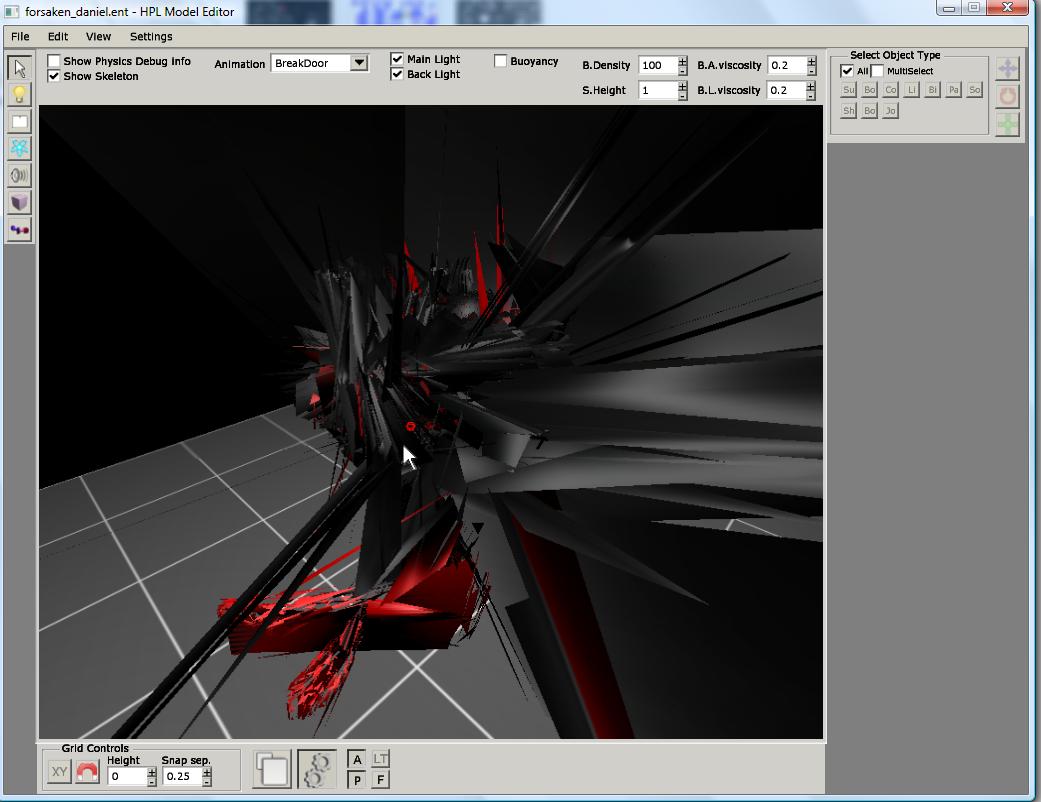Open the Settings menu
The height and width of the screenshot is (802, 1041).
[x=151, y=36]
